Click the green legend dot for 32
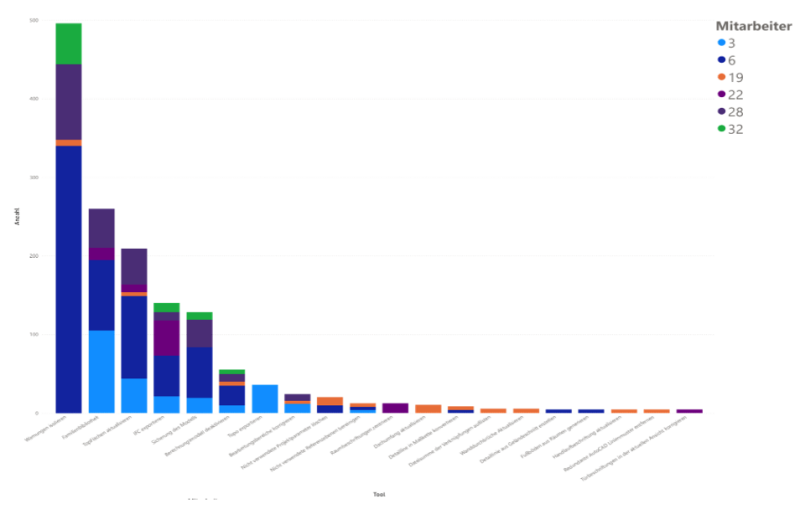Screen dimensions: 800x514 721,128
